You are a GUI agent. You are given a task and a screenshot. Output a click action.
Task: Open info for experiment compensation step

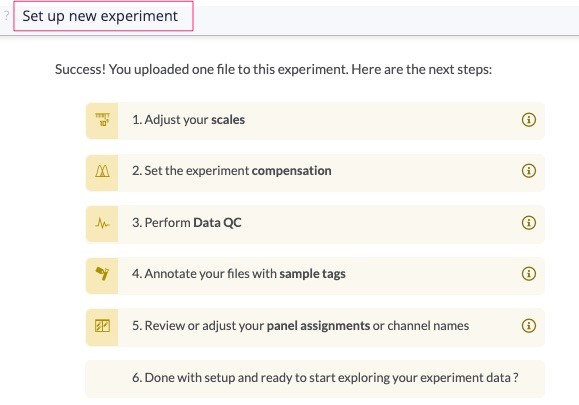click(528, 171)
